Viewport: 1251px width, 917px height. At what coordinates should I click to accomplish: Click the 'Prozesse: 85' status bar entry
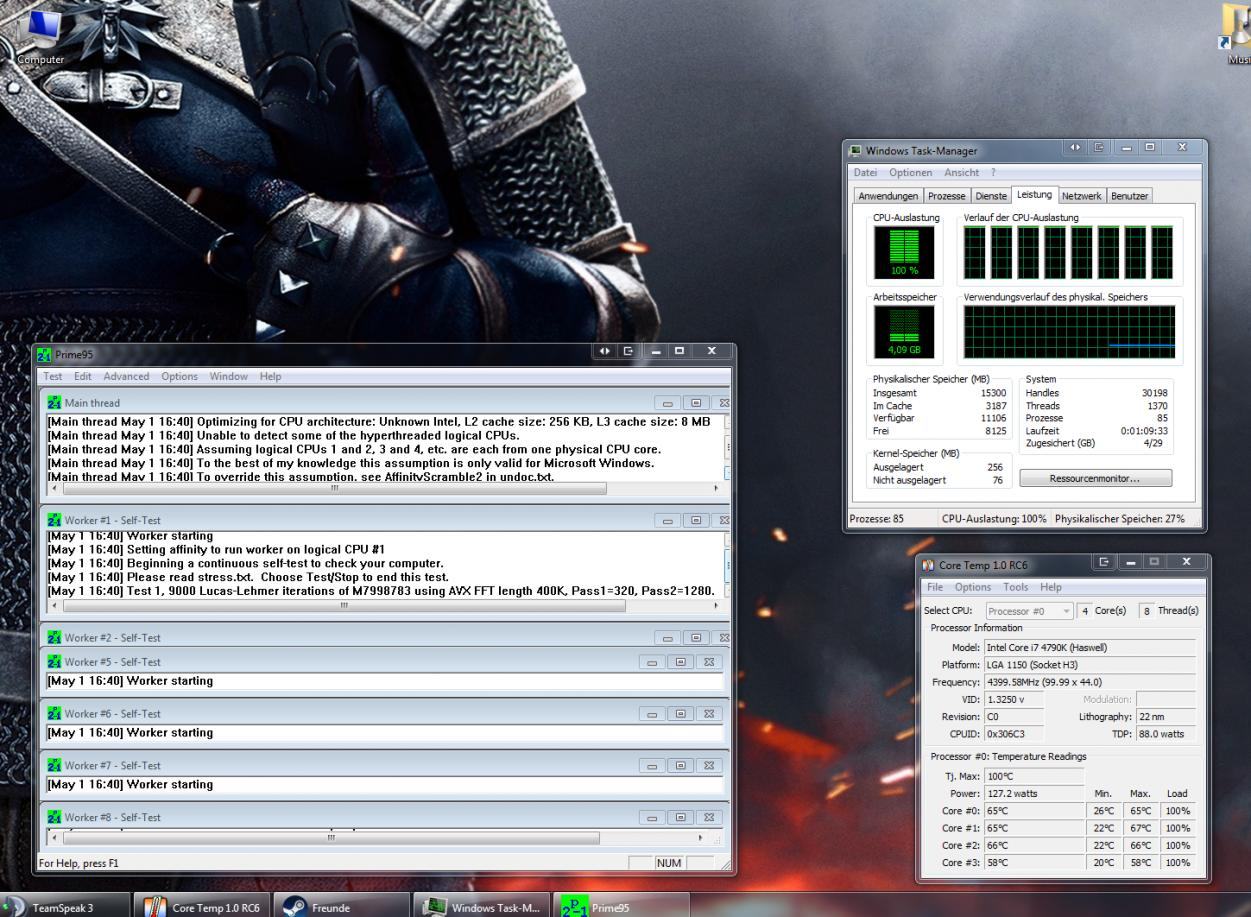877,519
